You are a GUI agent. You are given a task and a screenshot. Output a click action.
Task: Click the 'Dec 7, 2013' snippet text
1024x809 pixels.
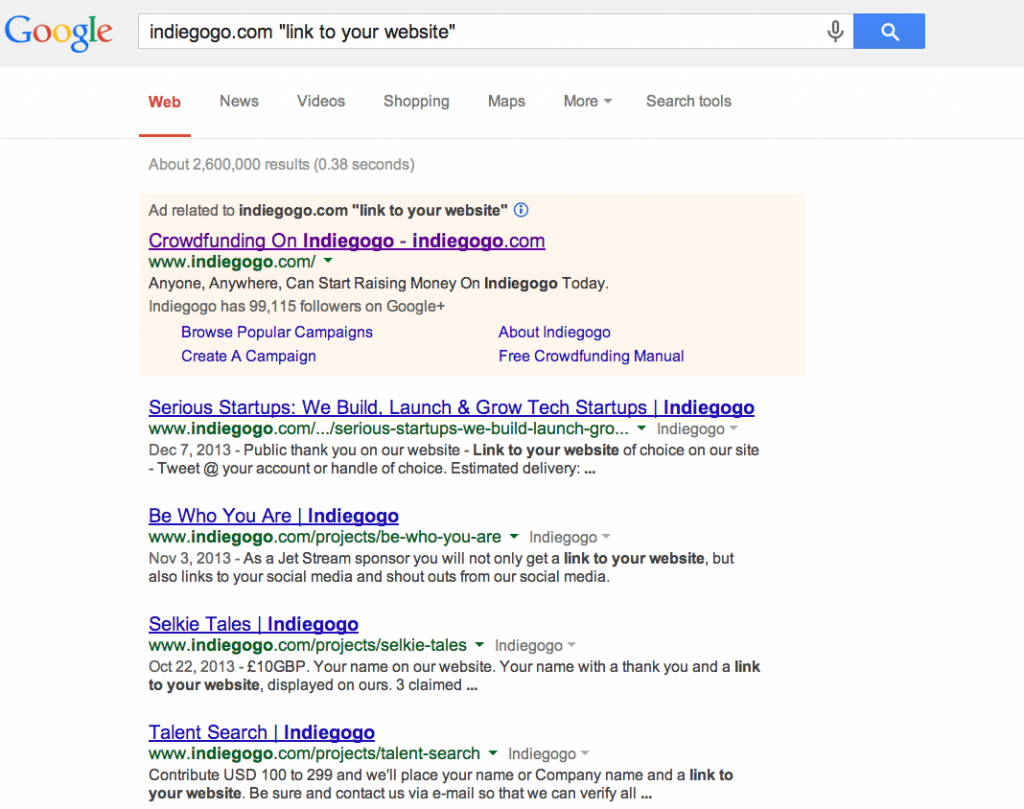[189, 450]
